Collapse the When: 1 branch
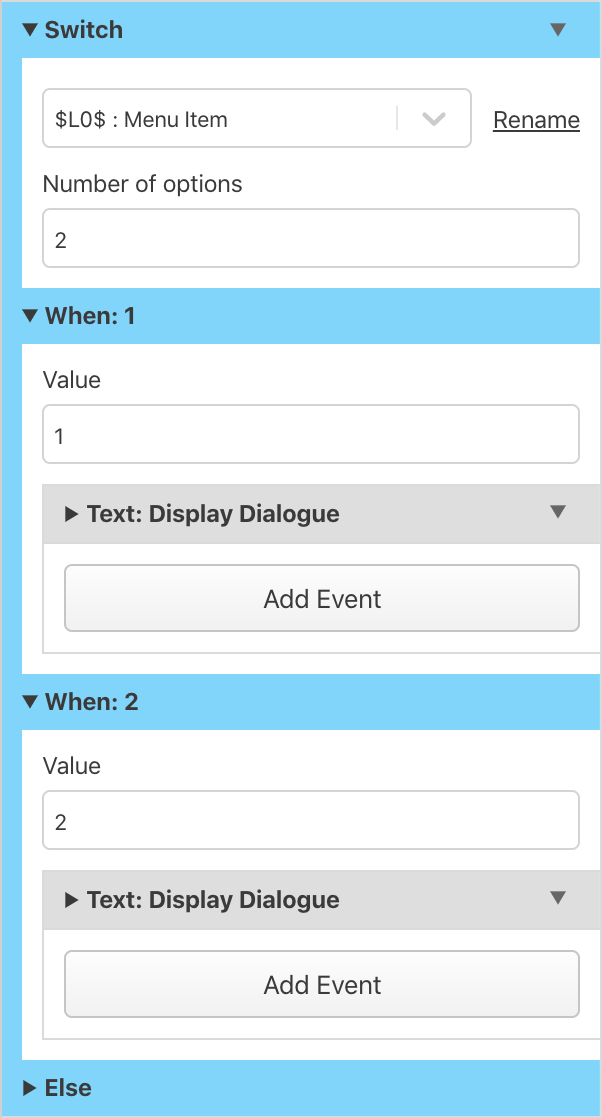 tap(28, 315)
